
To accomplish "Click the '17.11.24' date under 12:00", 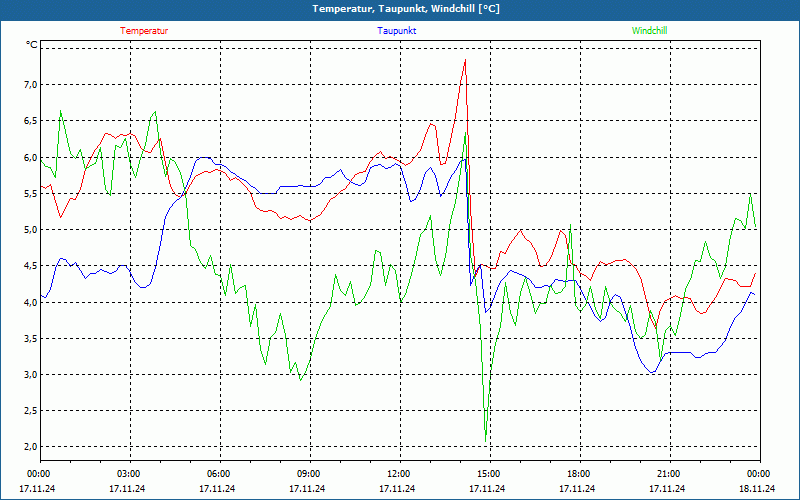I will 397,489.
